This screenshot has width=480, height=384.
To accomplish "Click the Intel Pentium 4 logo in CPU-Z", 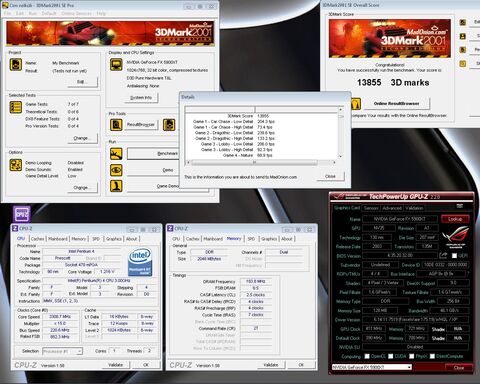I will pyautogui.click(x=140, y=262).
